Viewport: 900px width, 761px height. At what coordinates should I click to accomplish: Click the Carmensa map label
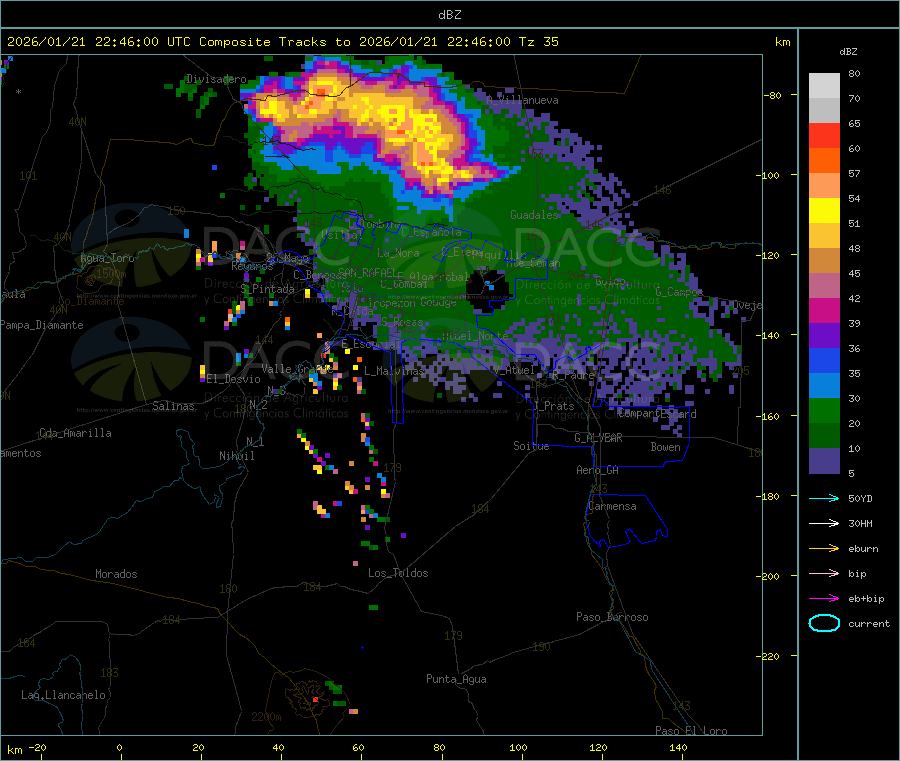tap(612, 506)
